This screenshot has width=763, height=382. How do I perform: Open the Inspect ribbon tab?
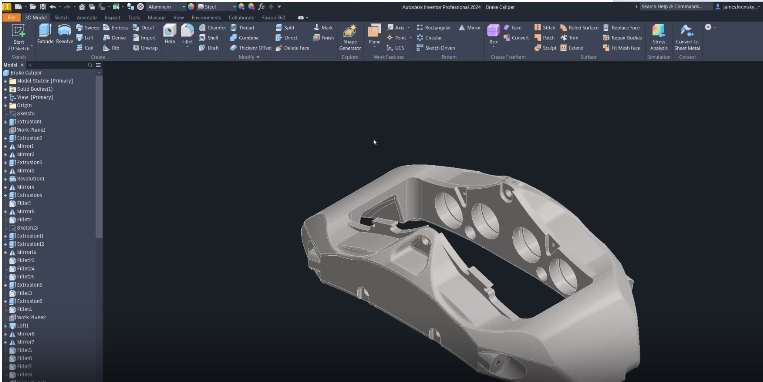tap(112, 18)
